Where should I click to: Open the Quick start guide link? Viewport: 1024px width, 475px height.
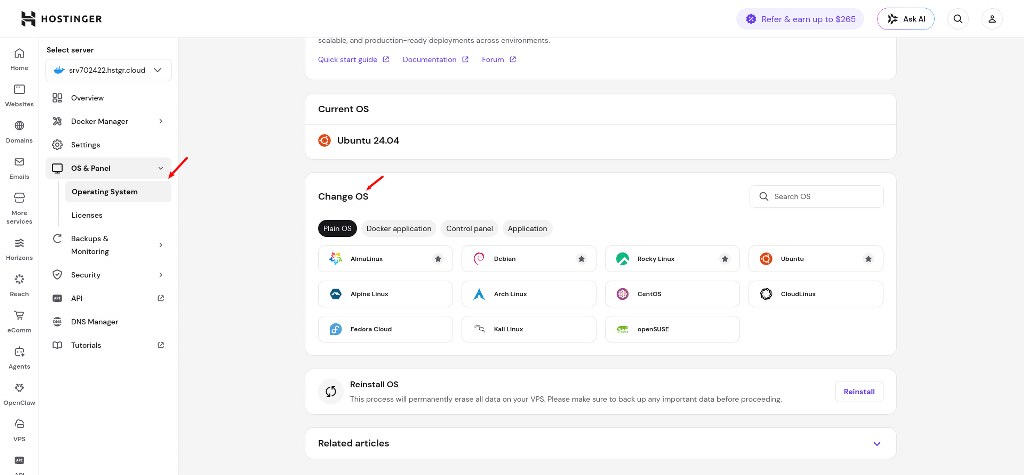[353, 59]
